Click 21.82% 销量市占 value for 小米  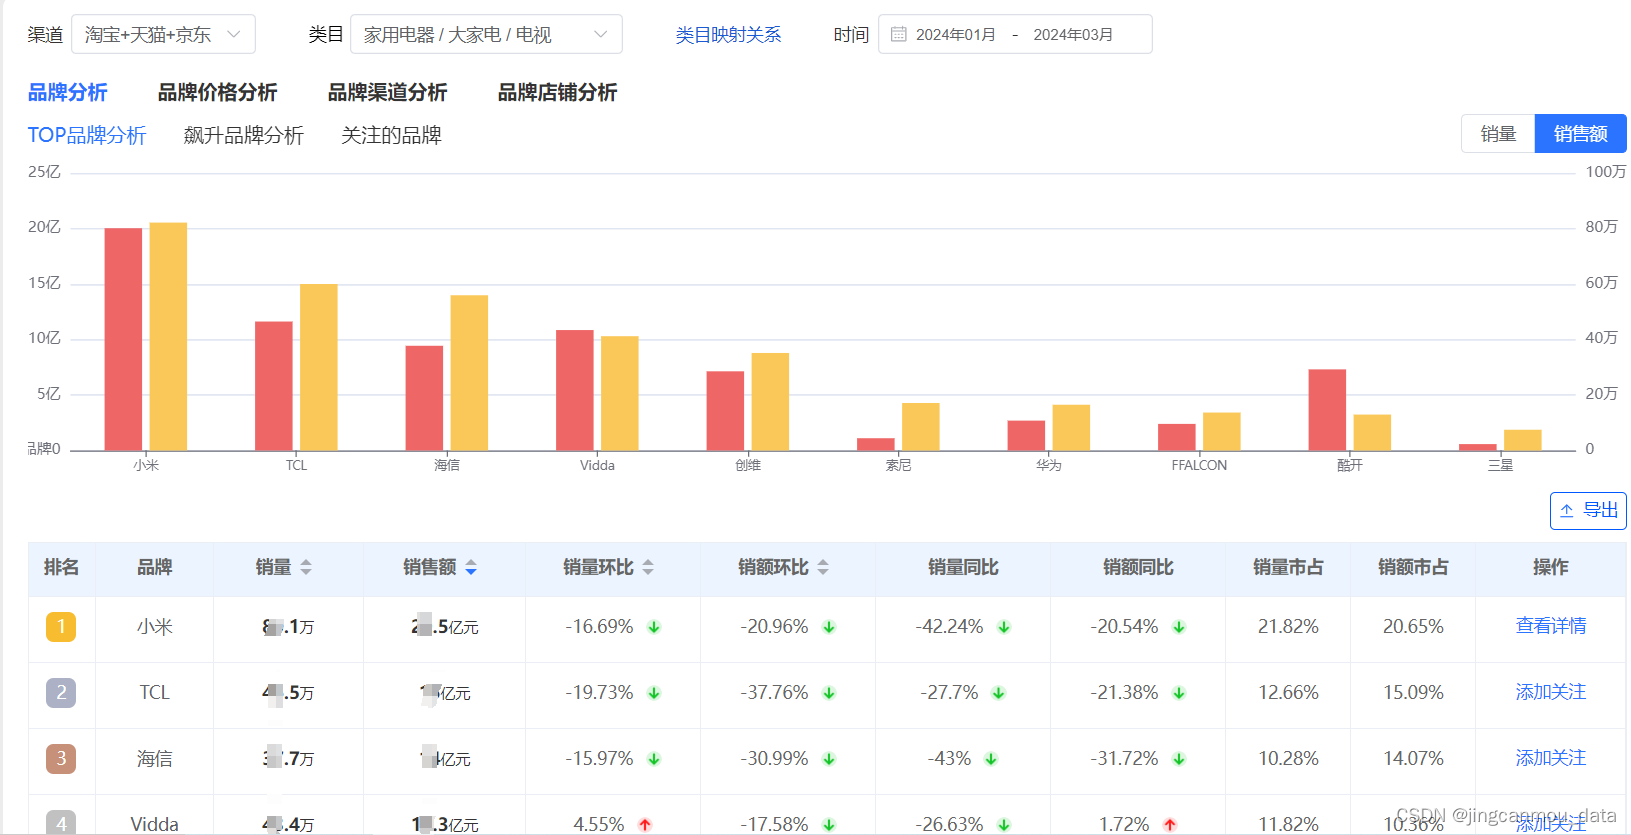coord(1288,627)
